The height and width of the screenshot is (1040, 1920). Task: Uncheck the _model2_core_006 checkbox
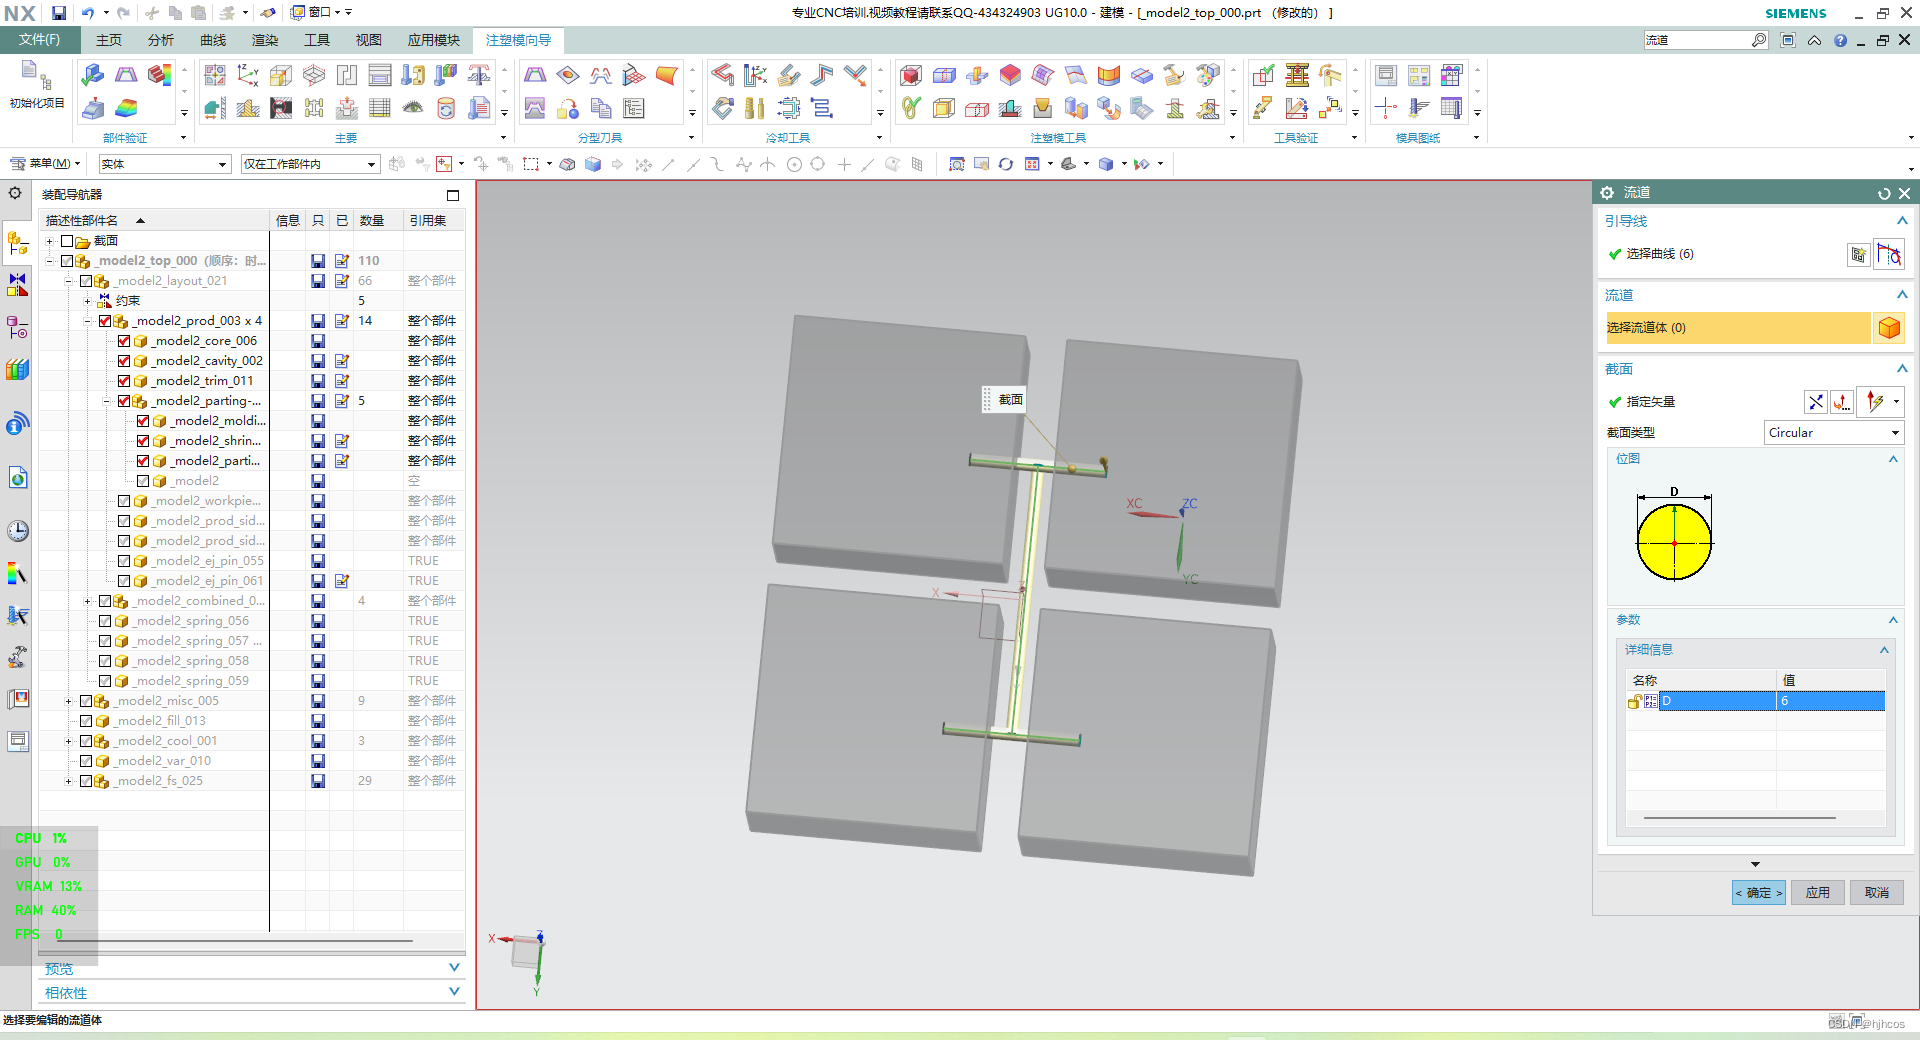(124, 341)
